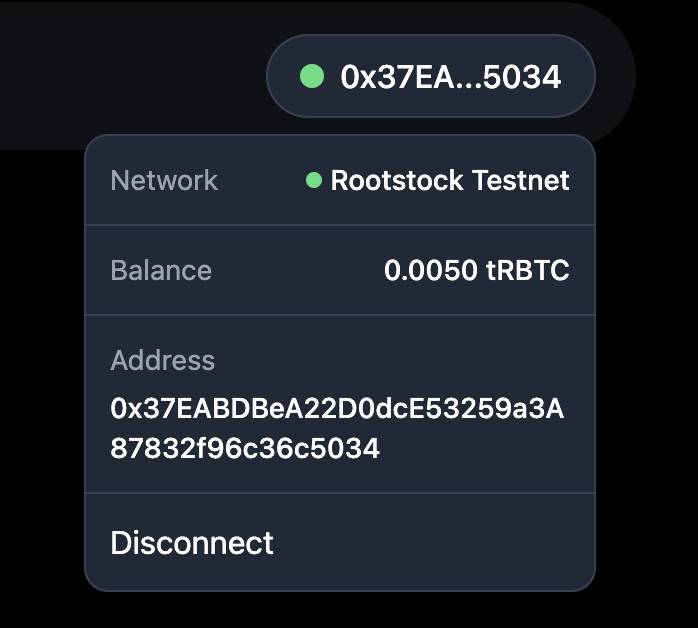Click address line starting with 0x37EABDBeA22D
Image resolution: width=698 pixels, height=628 pixels.
(x=337, y=410)
